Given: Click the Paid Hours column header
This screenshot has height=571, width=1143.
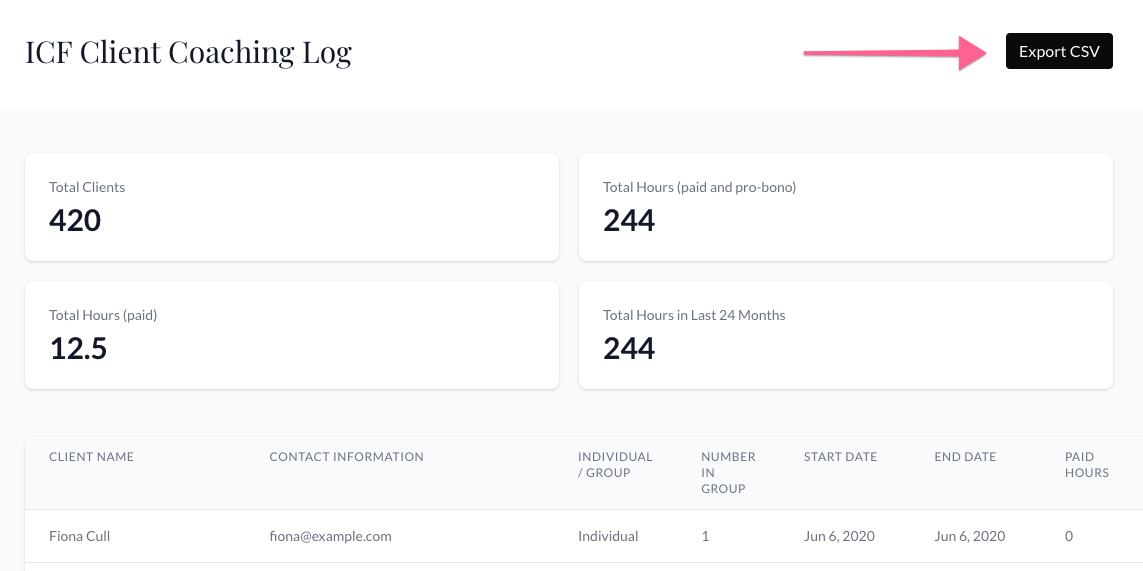Looking at the screenshot, I should [1086, 465].
